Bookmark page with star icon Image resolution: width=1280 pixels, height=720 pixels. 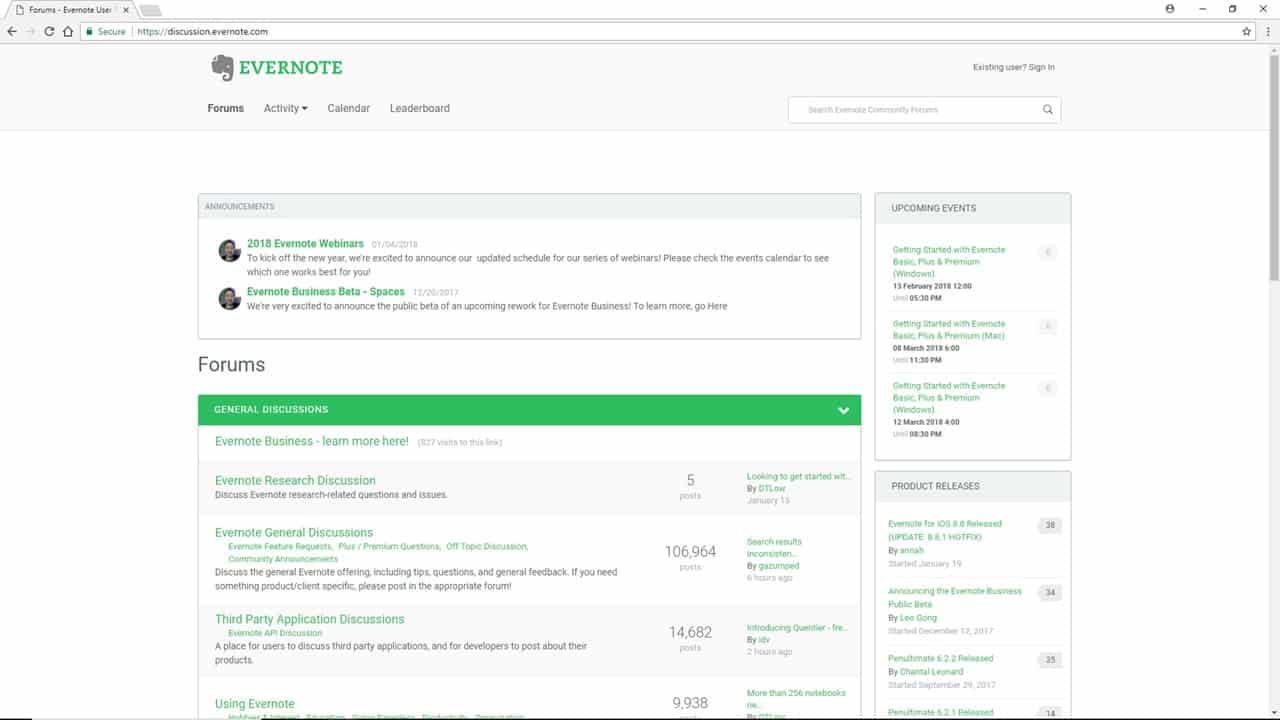[1246, 32]
